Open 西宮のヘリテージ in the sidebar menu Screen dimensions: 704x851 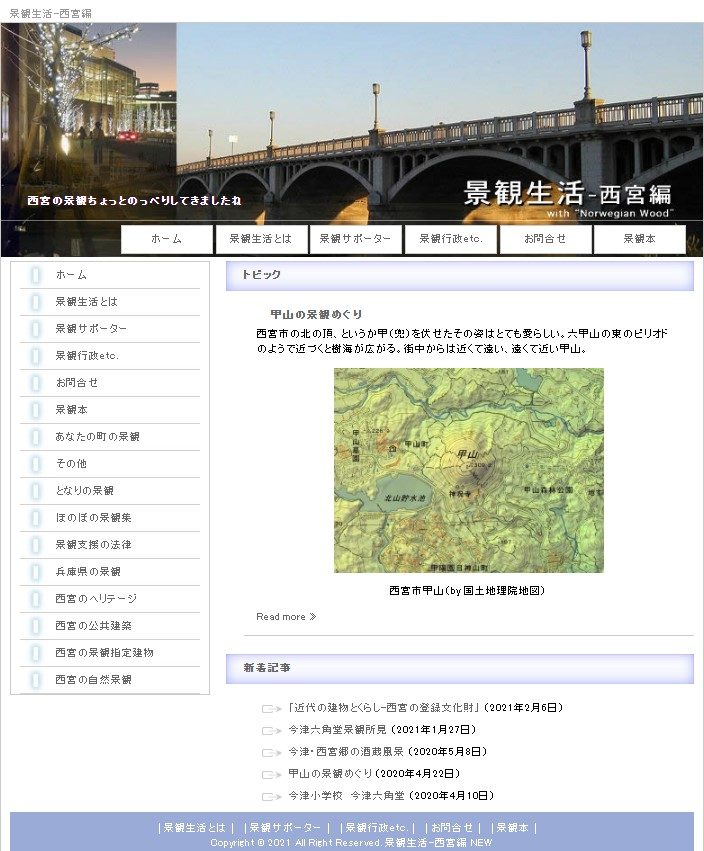(x=96, y=599)
